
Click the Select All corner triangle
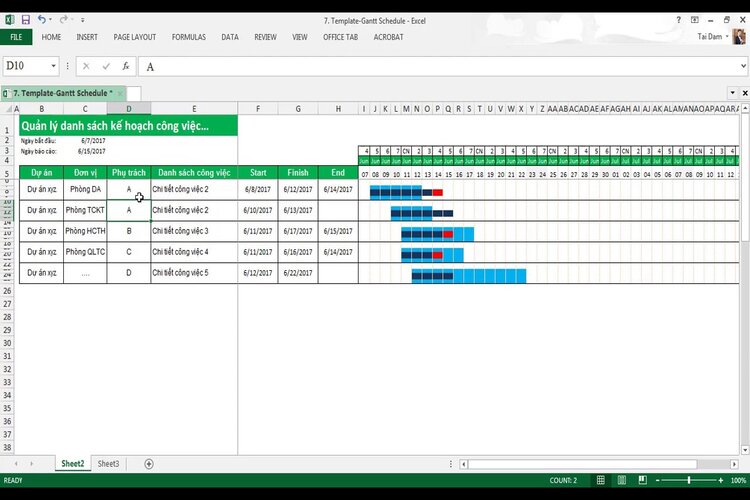point(8,109)
